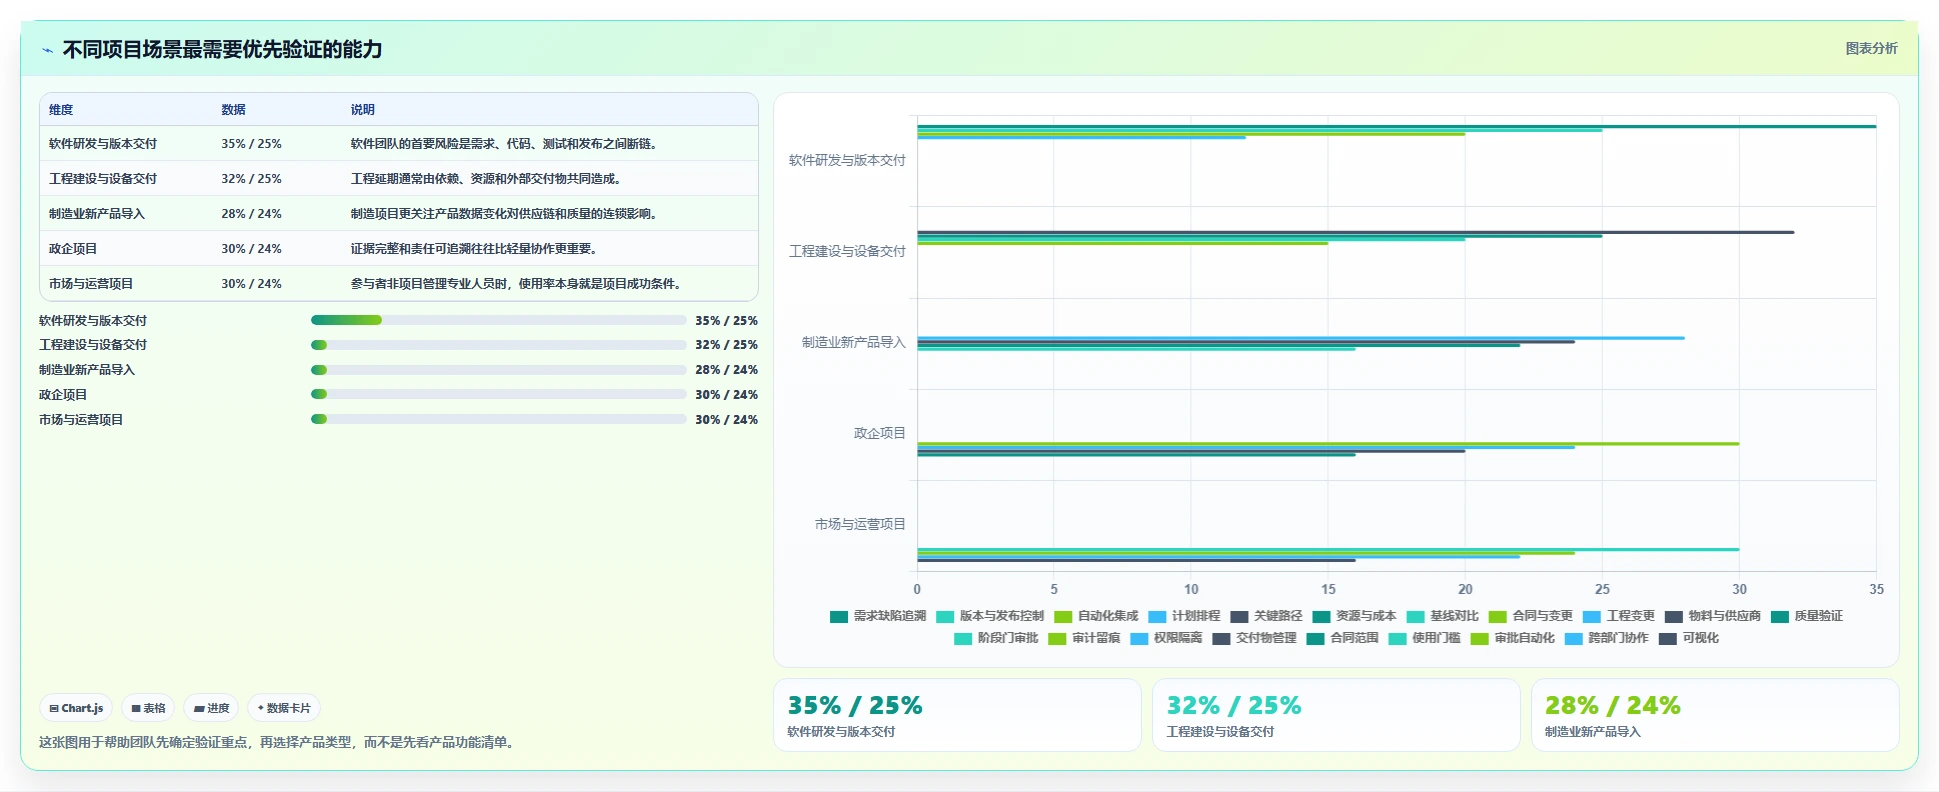Click the 市场与运营项目 progress bar
Image resolution: width=1939 pixels, height=792 pixels.
click(498, 420)
